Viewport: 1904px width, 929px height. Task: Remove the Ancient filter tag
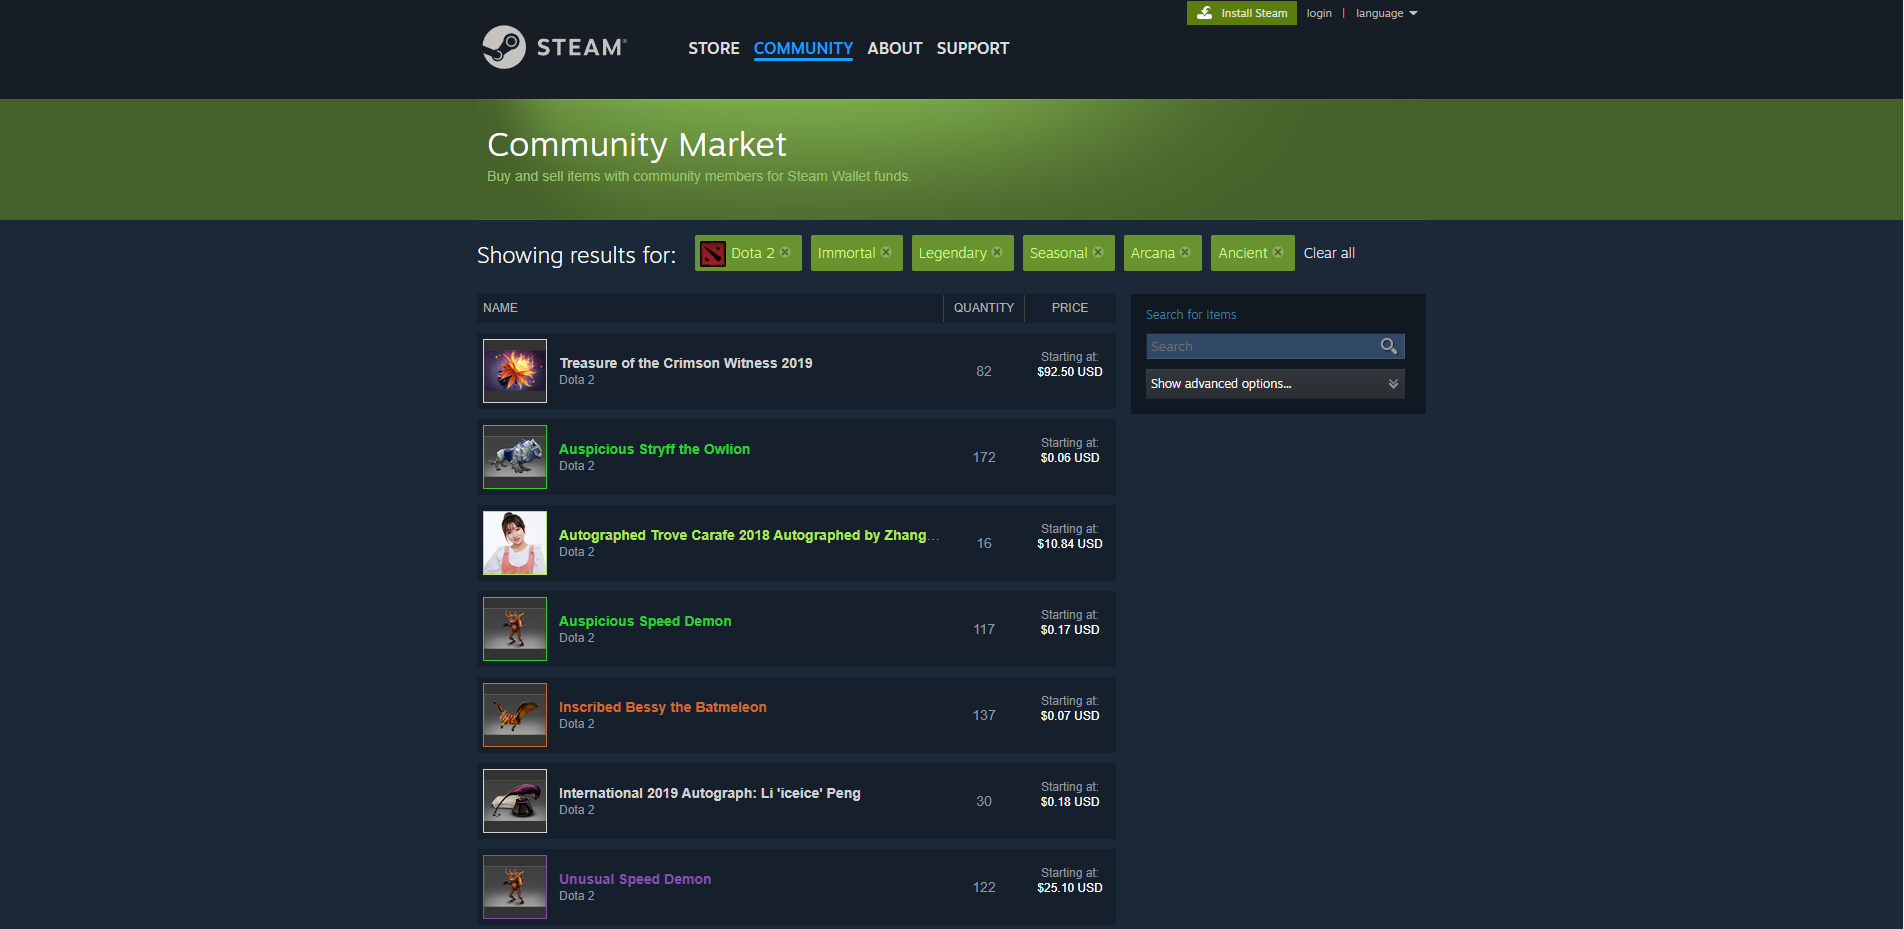(1278, 253)
